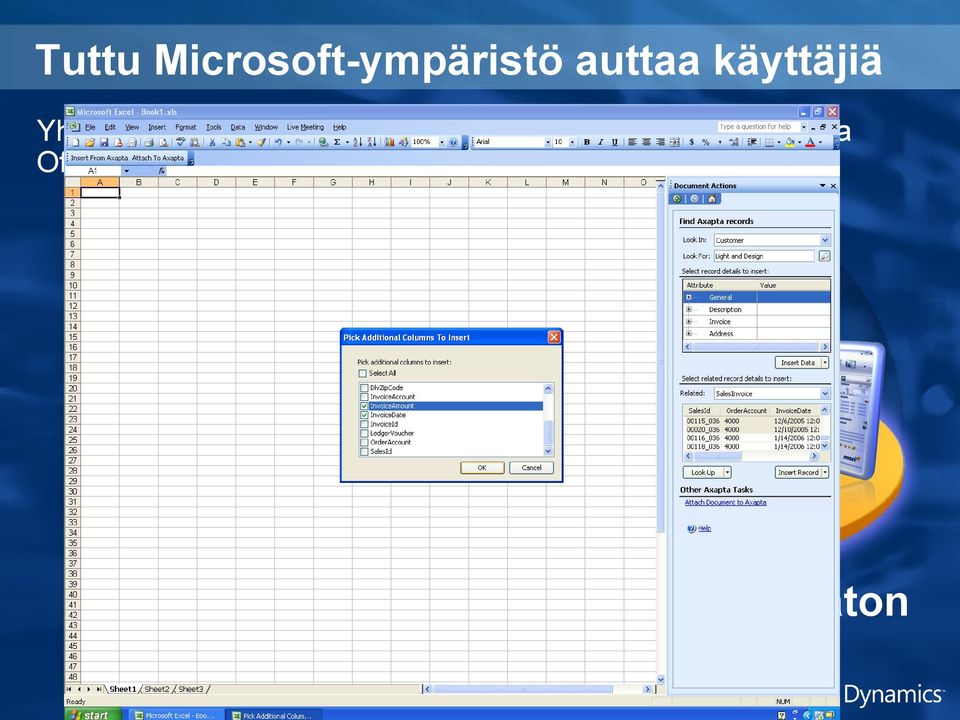Image resolution: width=960 pixels, height=720 pixels.
Task: Open Print Preview from the toolbar
Action: 163,142
